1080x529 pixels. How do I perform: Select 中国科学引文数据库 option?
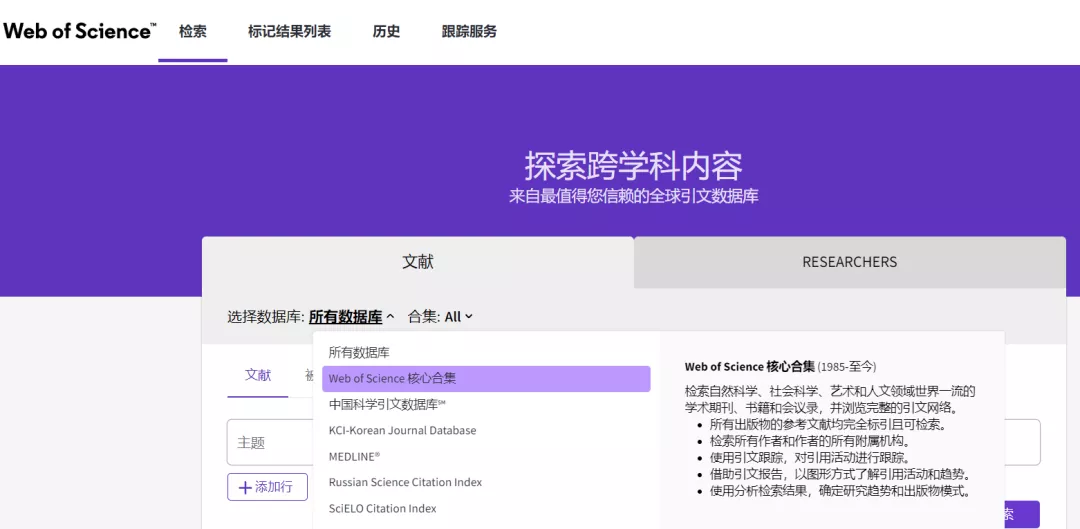coord(486,404)
